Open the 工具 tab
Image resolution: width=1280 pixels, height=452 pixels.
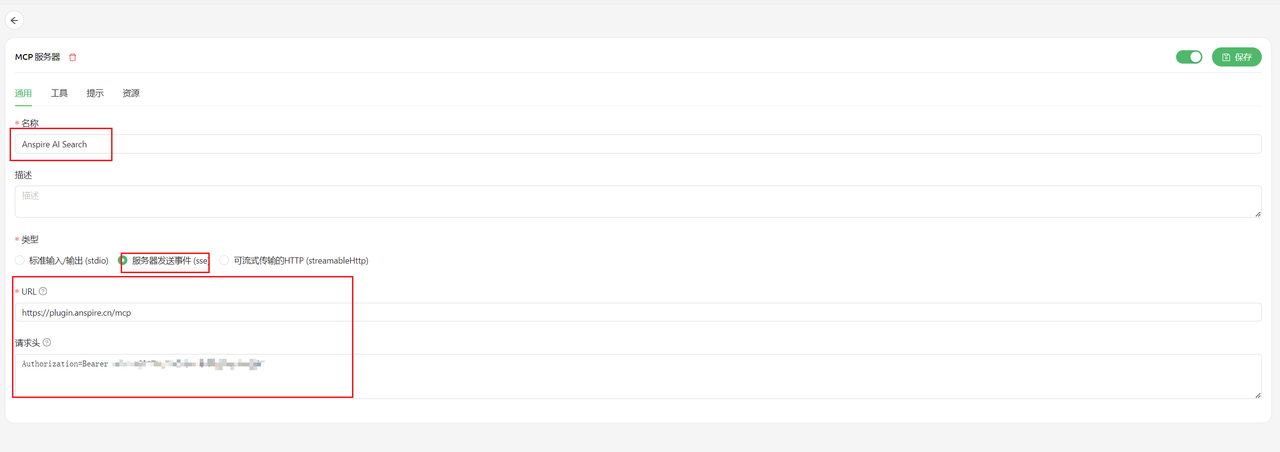click(59, 93)
